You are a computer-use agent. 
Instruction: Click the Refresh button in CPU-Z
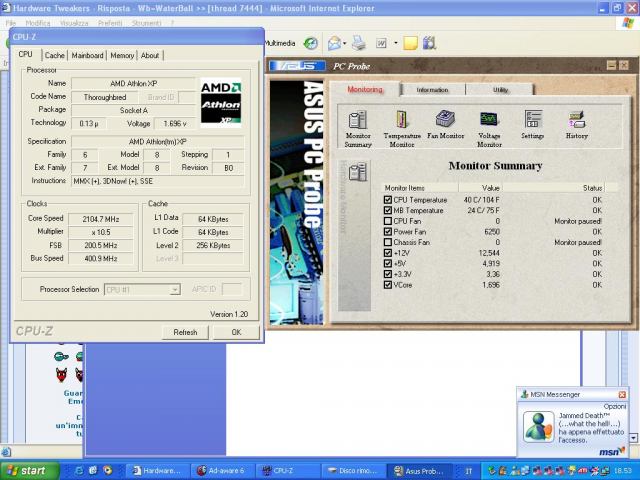coord(185,332)
